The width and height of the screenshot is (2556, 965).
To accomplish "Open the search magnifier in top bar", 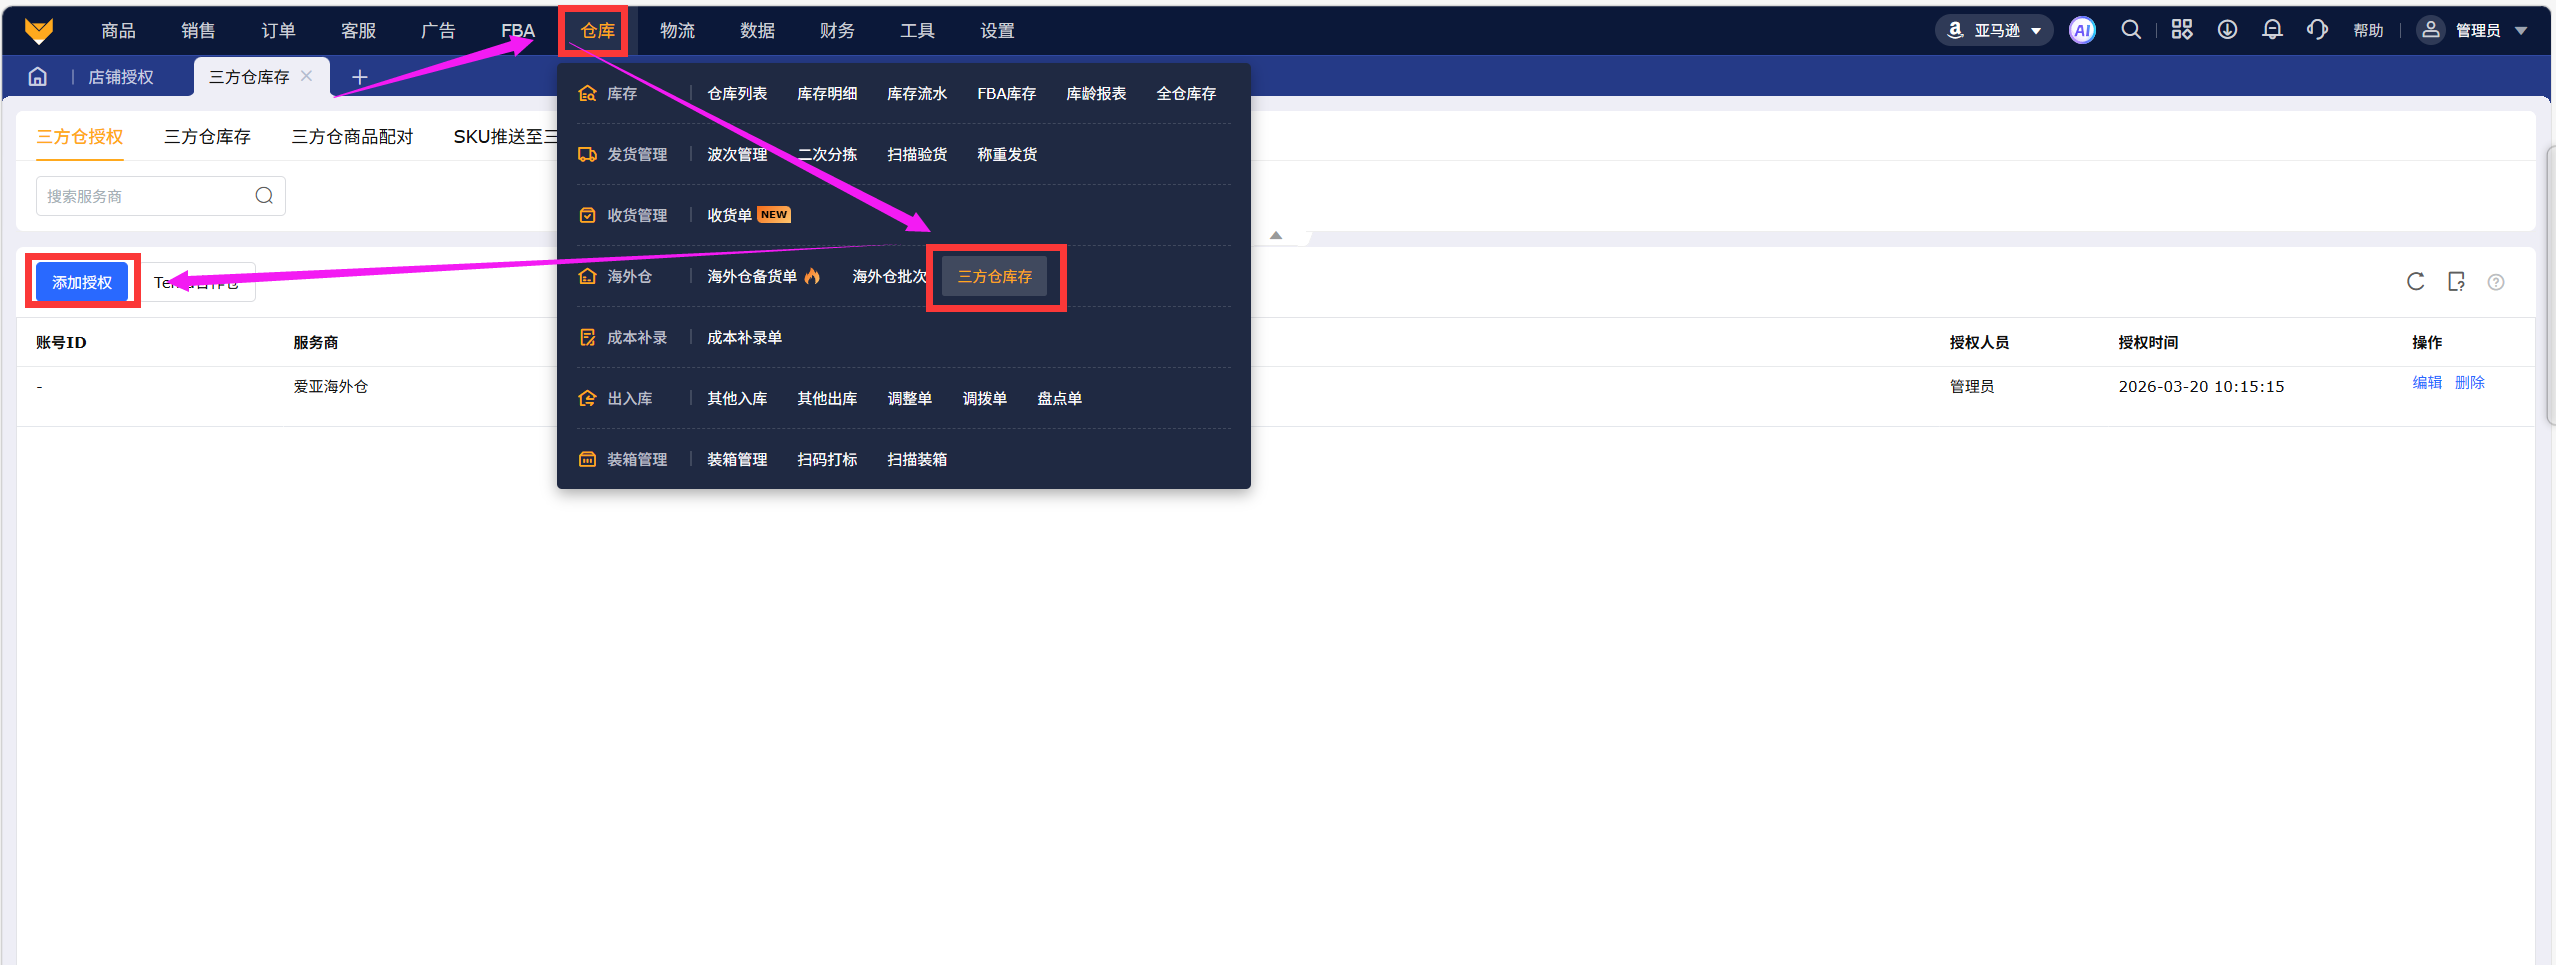I will click(x=2131, y=31).
